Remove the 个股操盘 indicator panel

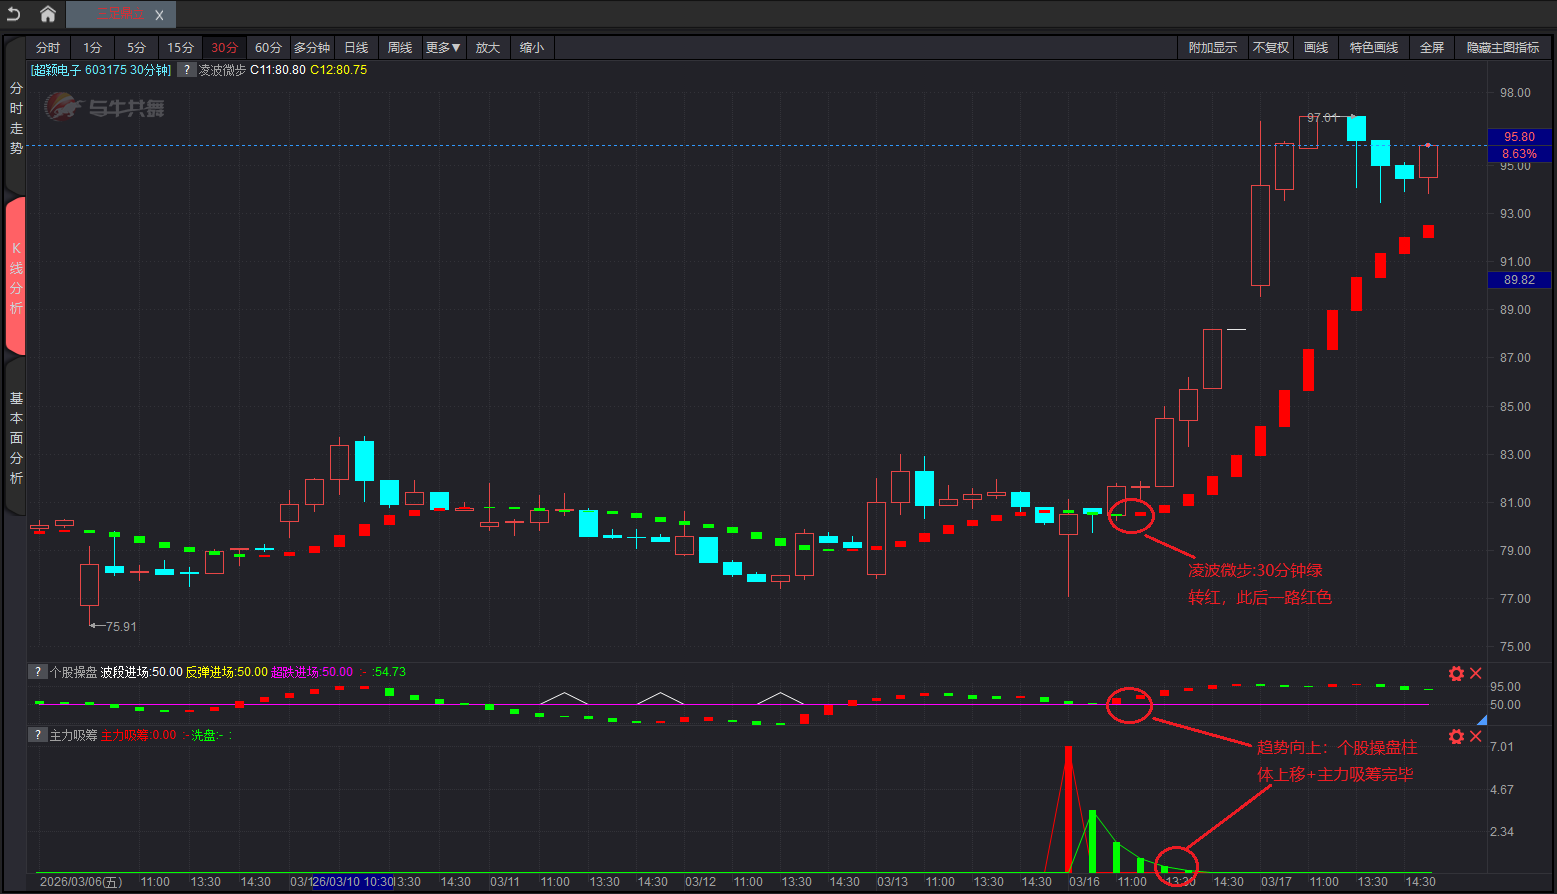coord(1476,673)
